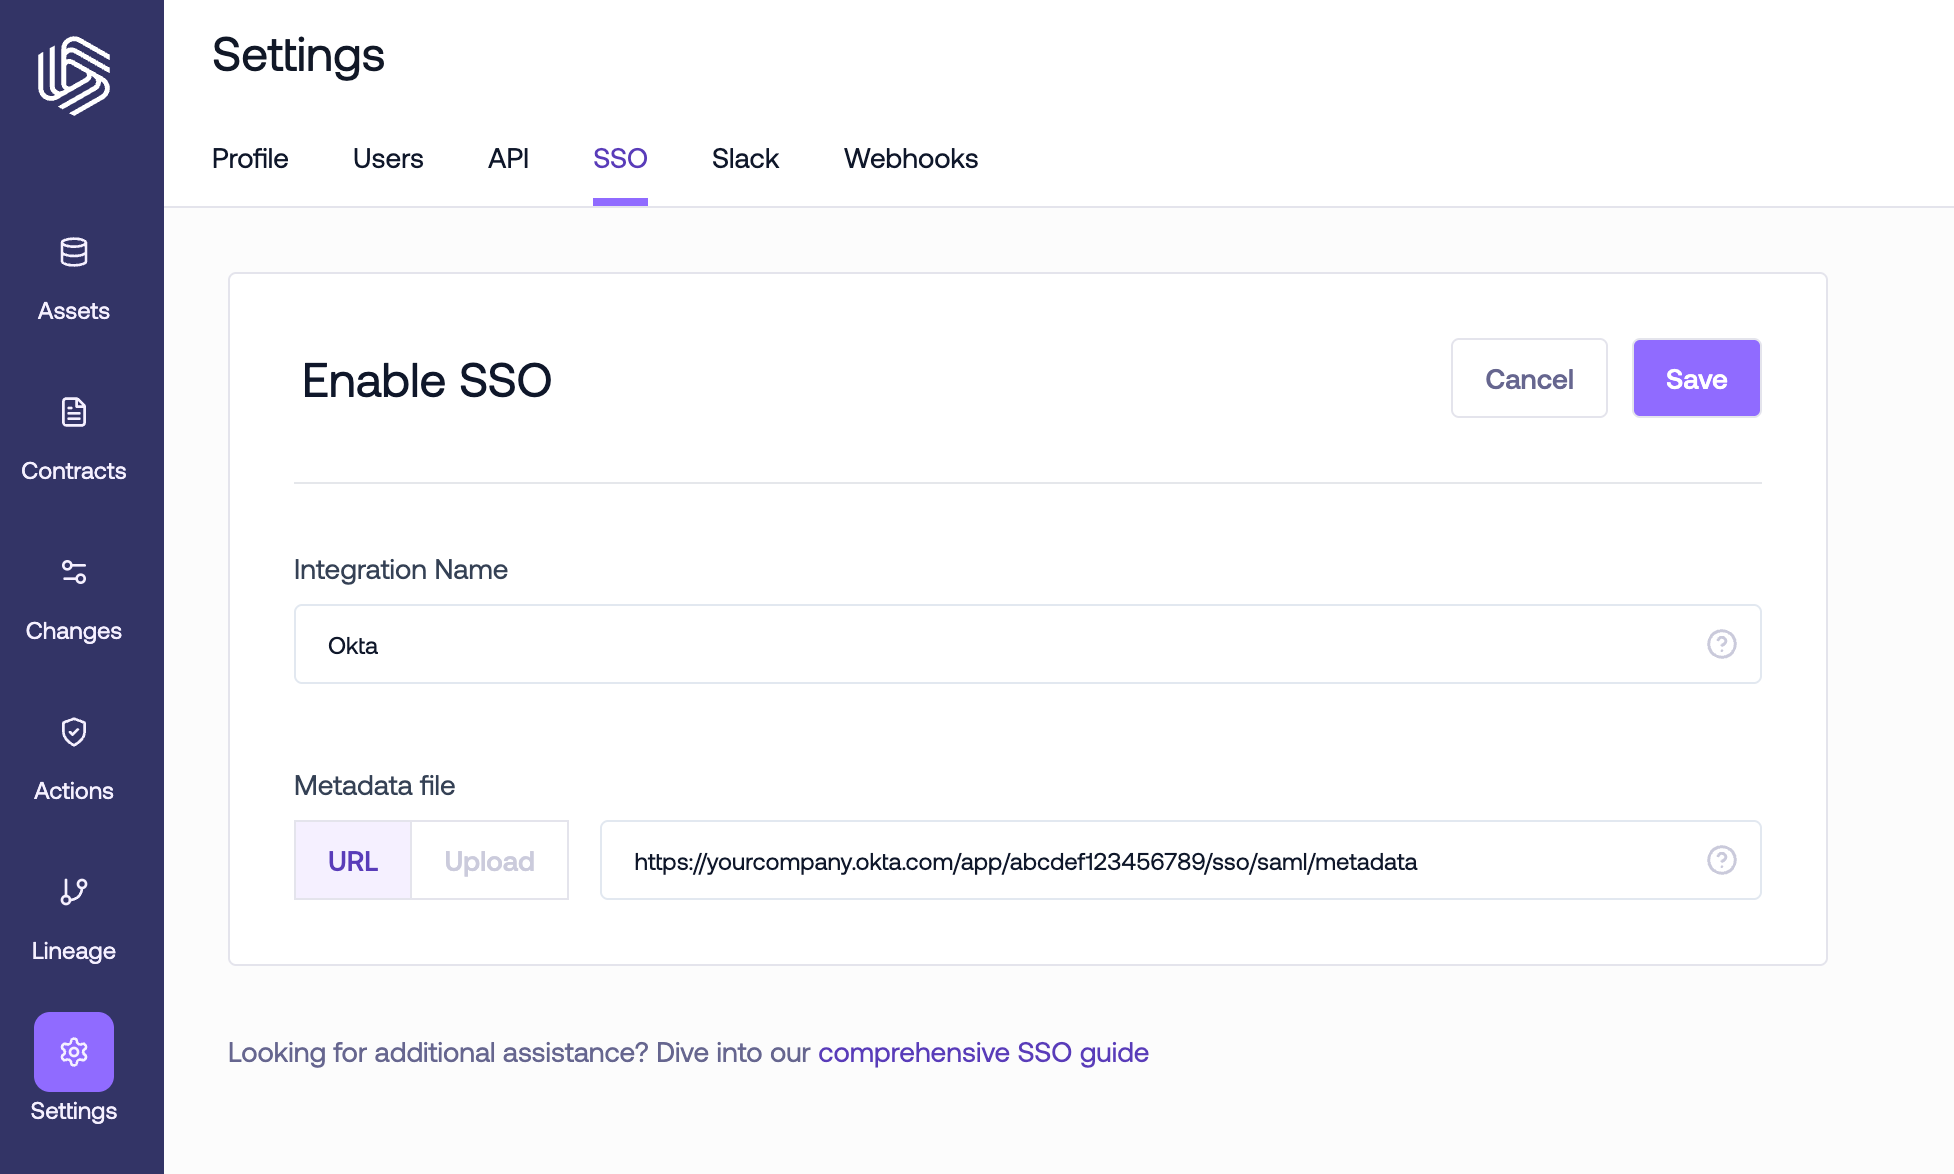Go to Changes sliders icon
This screenshot has height=1174, width=1954.
[74, 572]
